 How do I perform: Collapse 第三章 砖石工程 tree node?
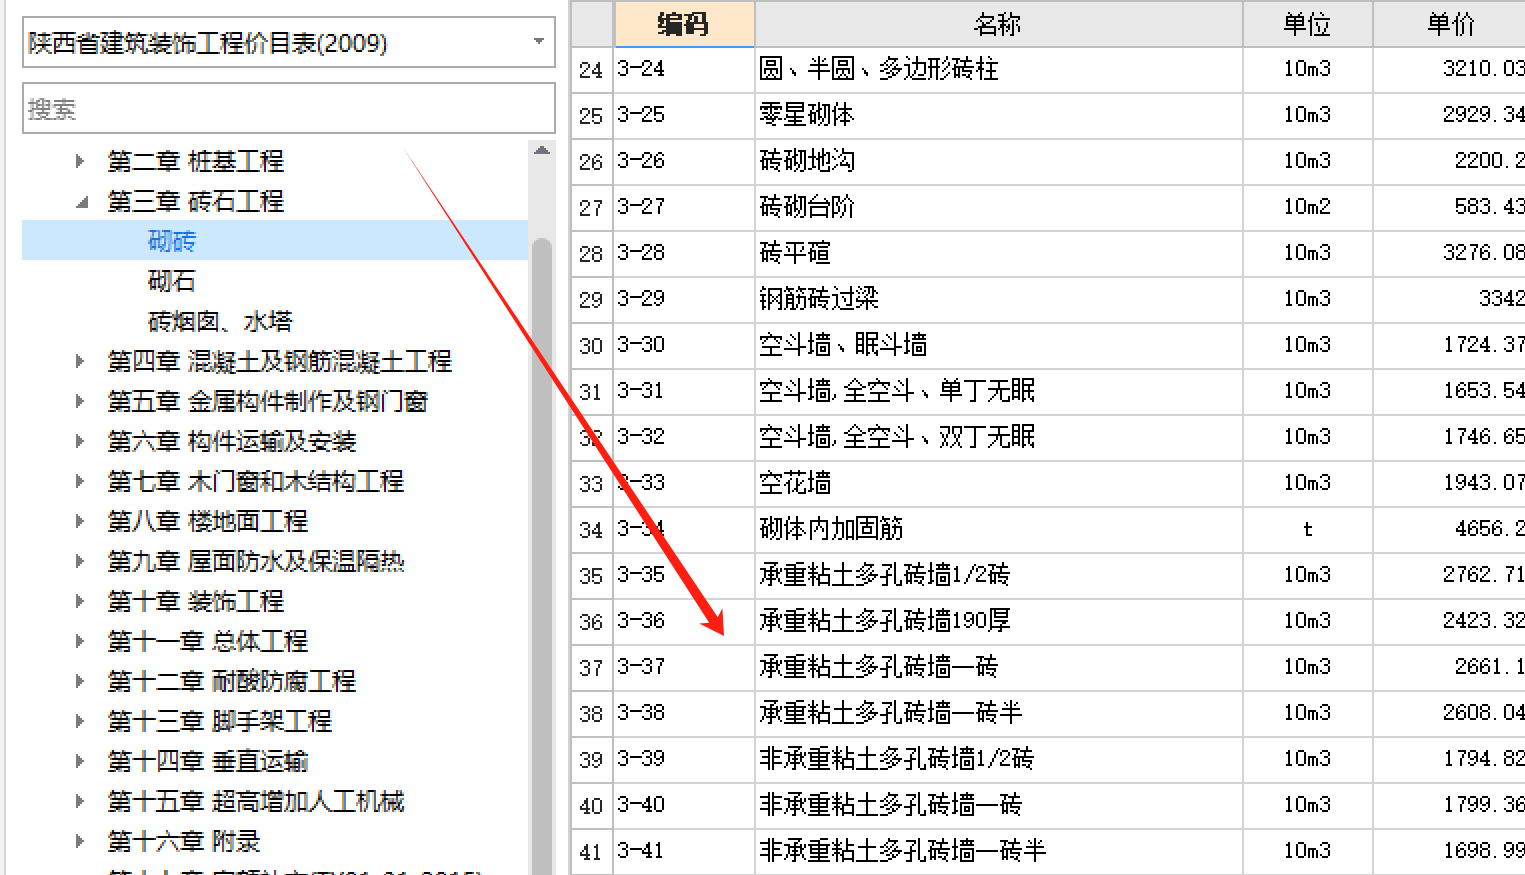81,201
